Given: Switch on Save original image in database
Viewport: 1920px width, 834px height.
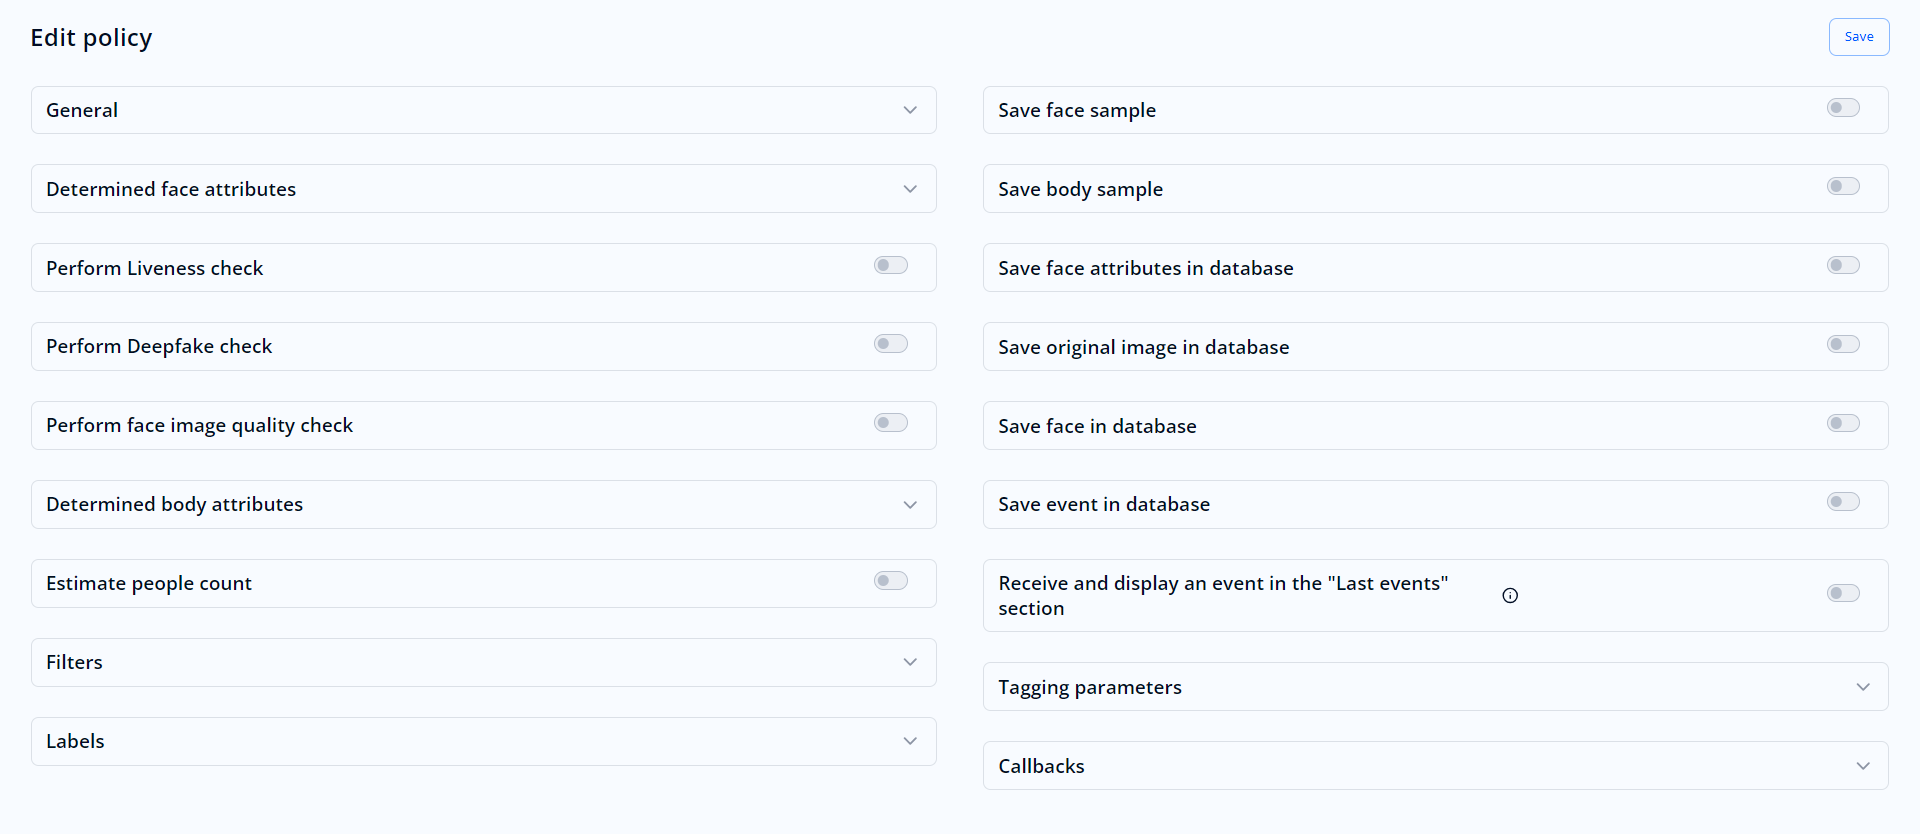Looking at the screenshot, I should [1842, 344].
